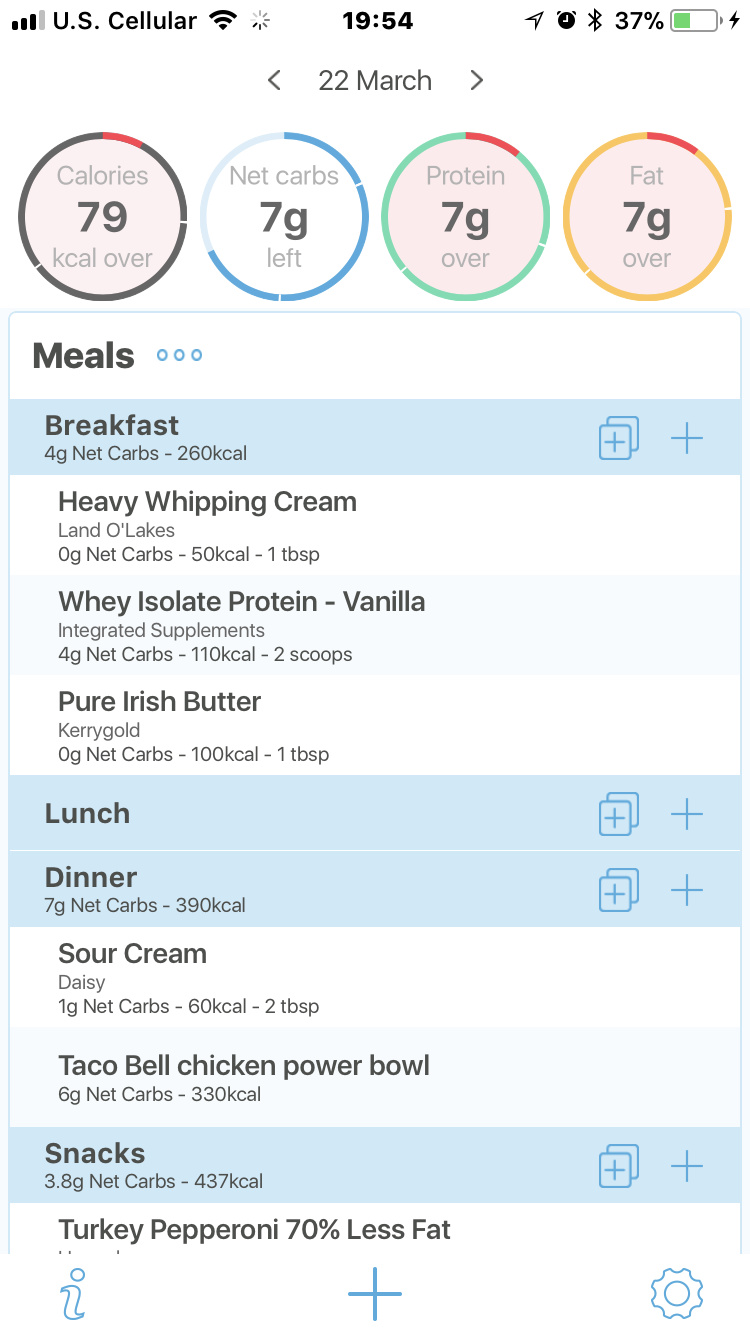Open the Meals three-dot options menu
750x1334 pixels.
point(180,355)
